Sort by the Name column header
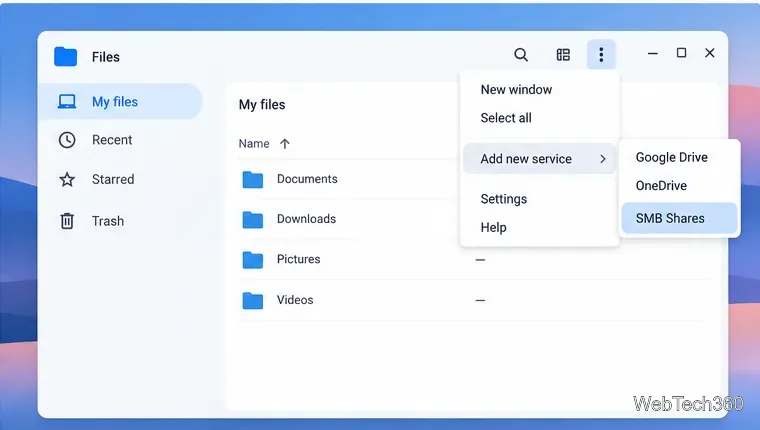This screenshot has height=430, width=760. (254, 143)
